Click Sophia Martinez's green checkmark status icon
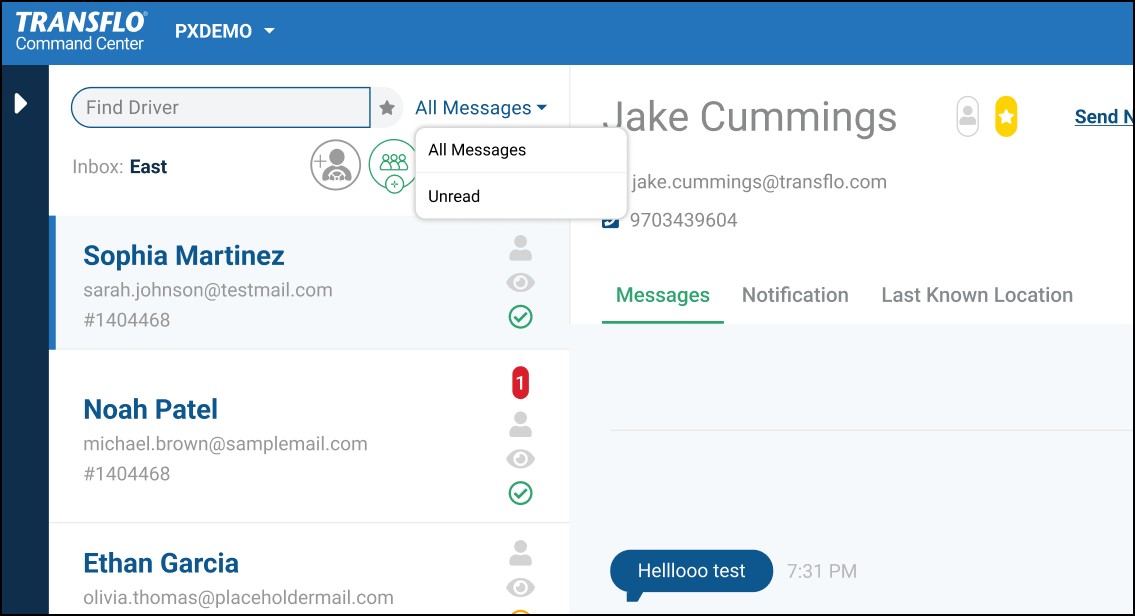Image resolution: width=1135 pixels, height=616 pixels. [520, 317]
